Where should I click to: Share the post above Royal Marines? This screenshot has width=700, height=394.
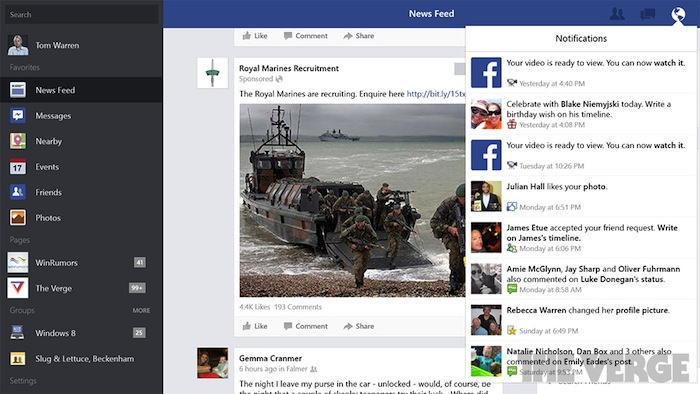[359, 36]
